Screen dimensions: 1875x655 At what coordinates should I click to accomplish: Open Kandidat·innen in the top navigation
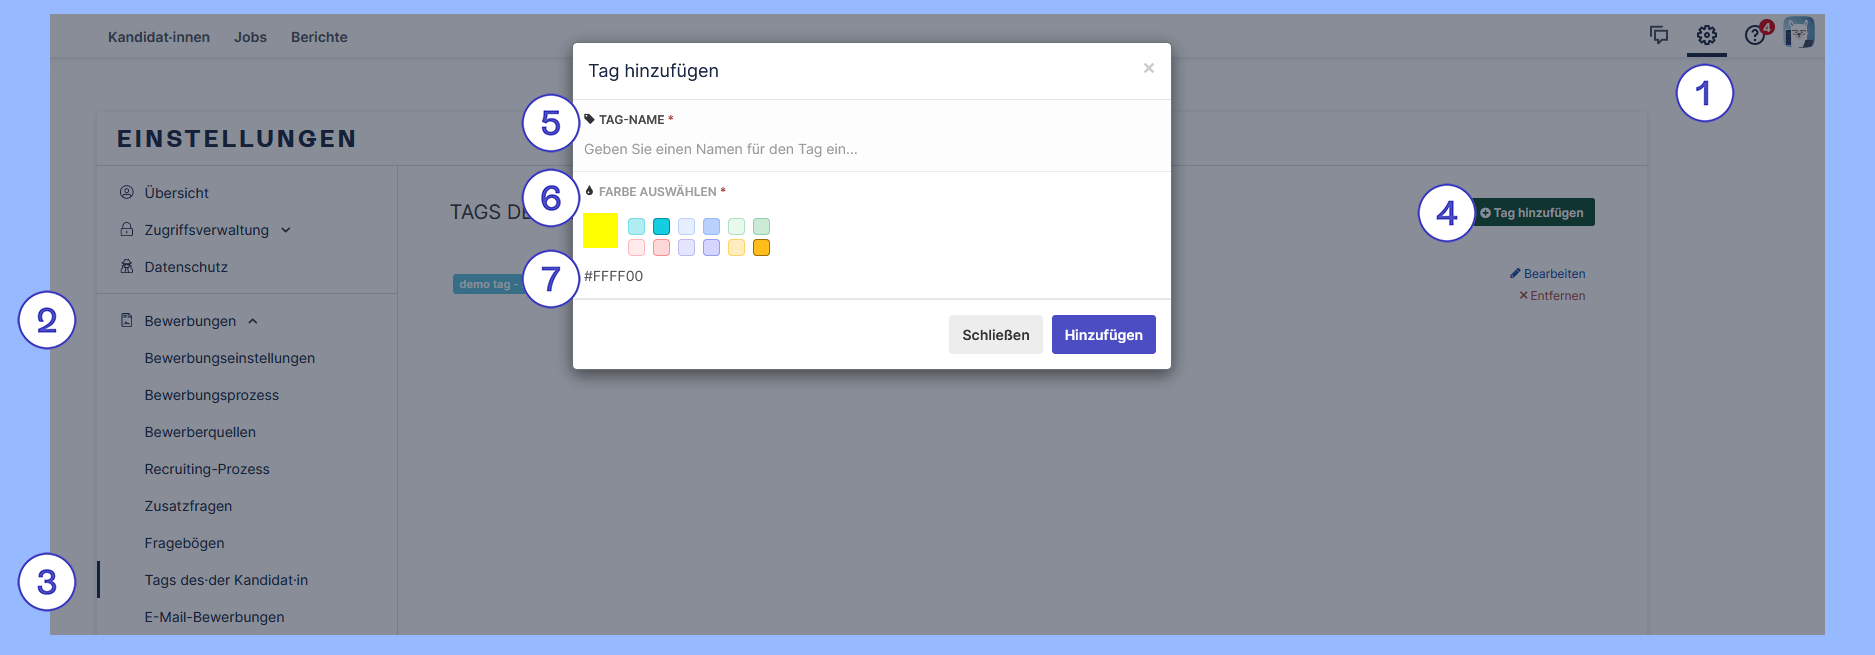159,37
